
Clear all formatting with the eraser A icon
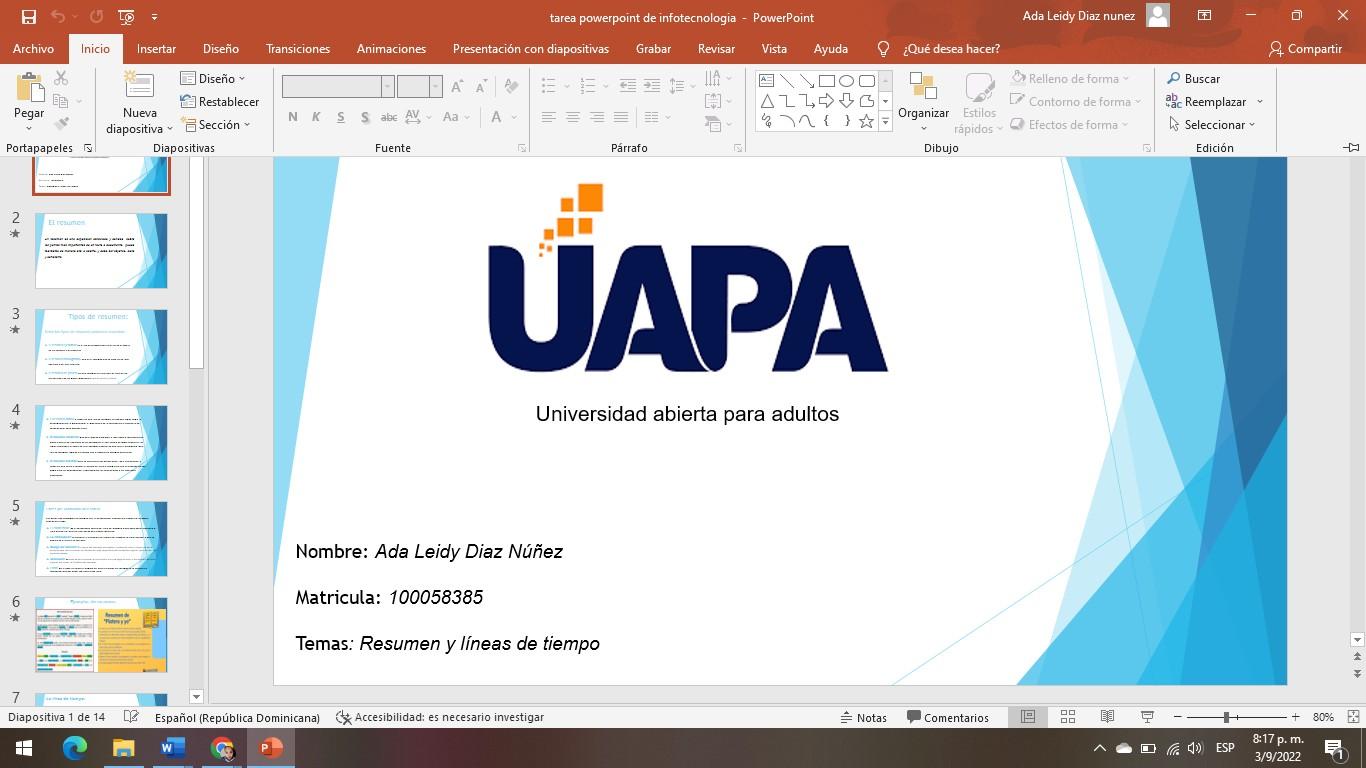[511, 87]
